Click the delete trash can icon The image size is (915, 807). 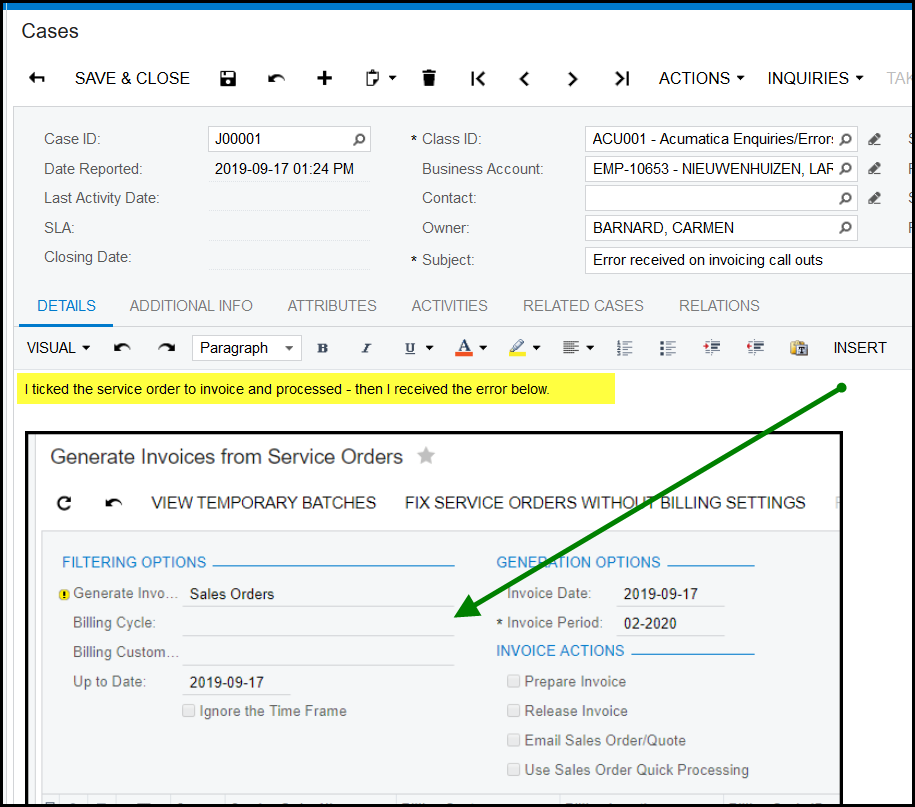point(429,78)
